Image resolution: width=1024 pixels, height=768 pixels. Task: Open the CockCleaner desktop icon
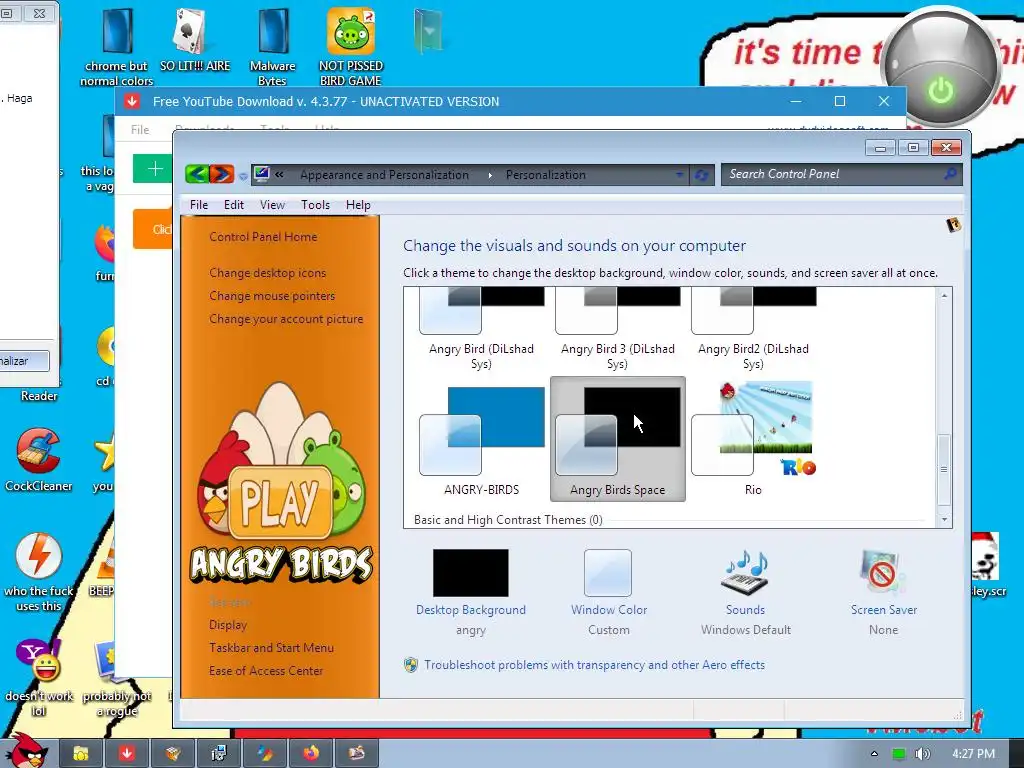[x=39, y=460]
